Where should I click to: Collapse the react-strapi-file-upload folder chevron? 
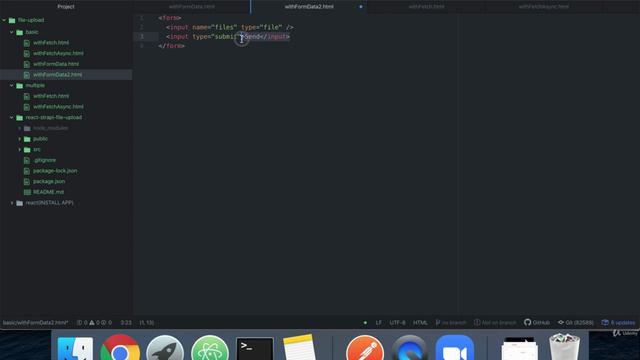[x=12, y=117]
